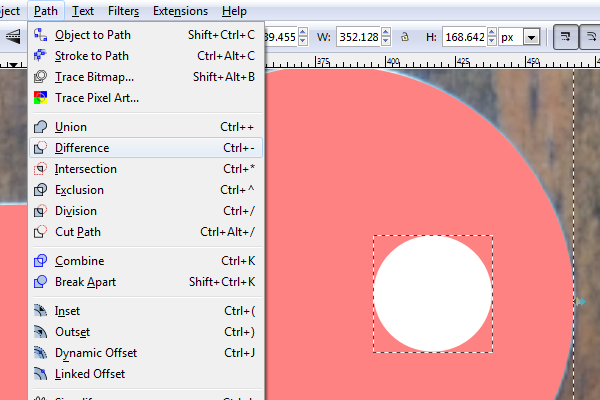600x400 pixels.
Task: Choose Stroke to Path
Action: pos(146,56)
